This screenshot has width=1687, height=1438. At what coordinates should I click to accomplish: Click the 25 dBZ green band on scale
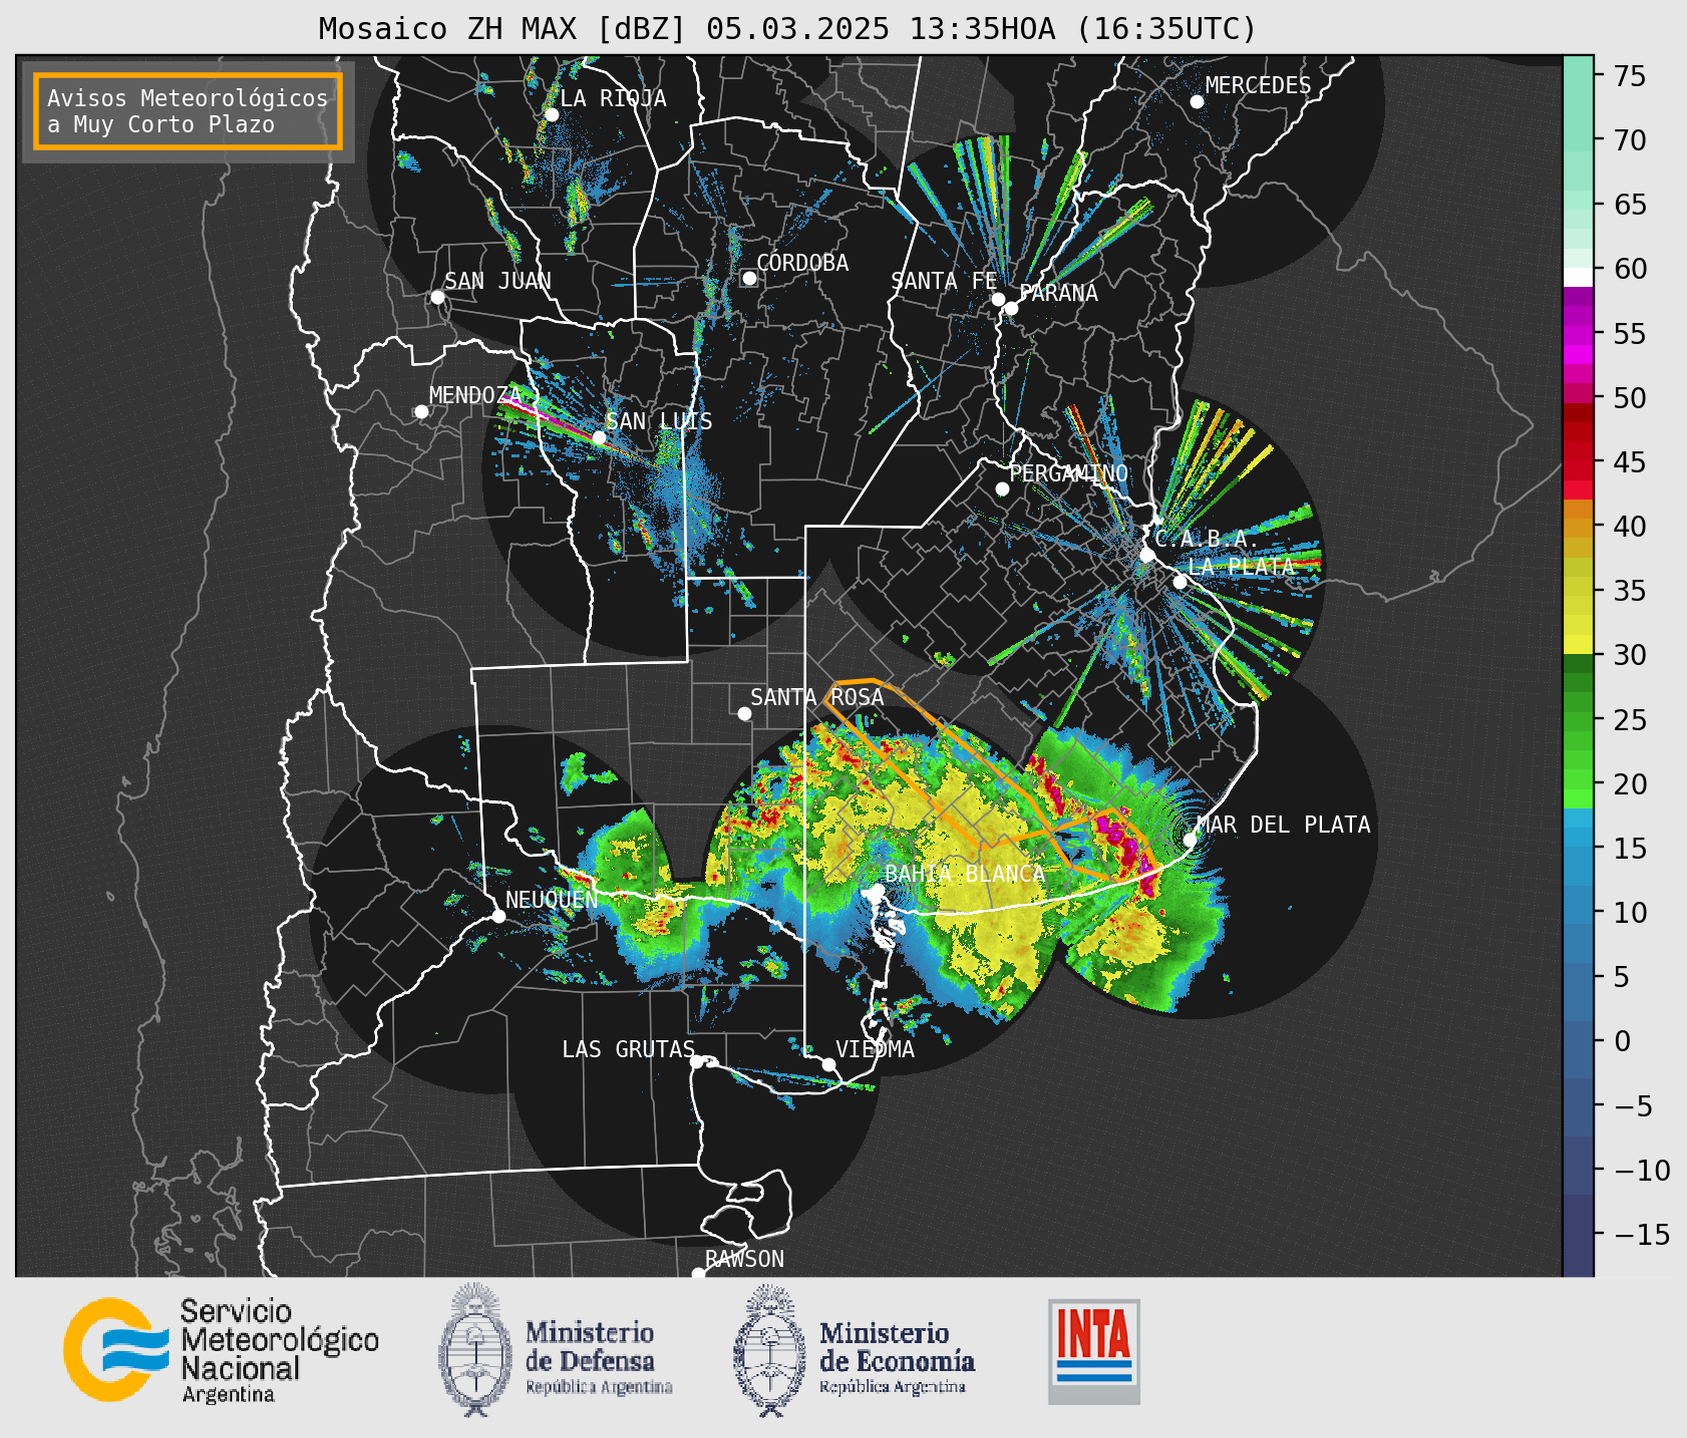coord(1578,720)
